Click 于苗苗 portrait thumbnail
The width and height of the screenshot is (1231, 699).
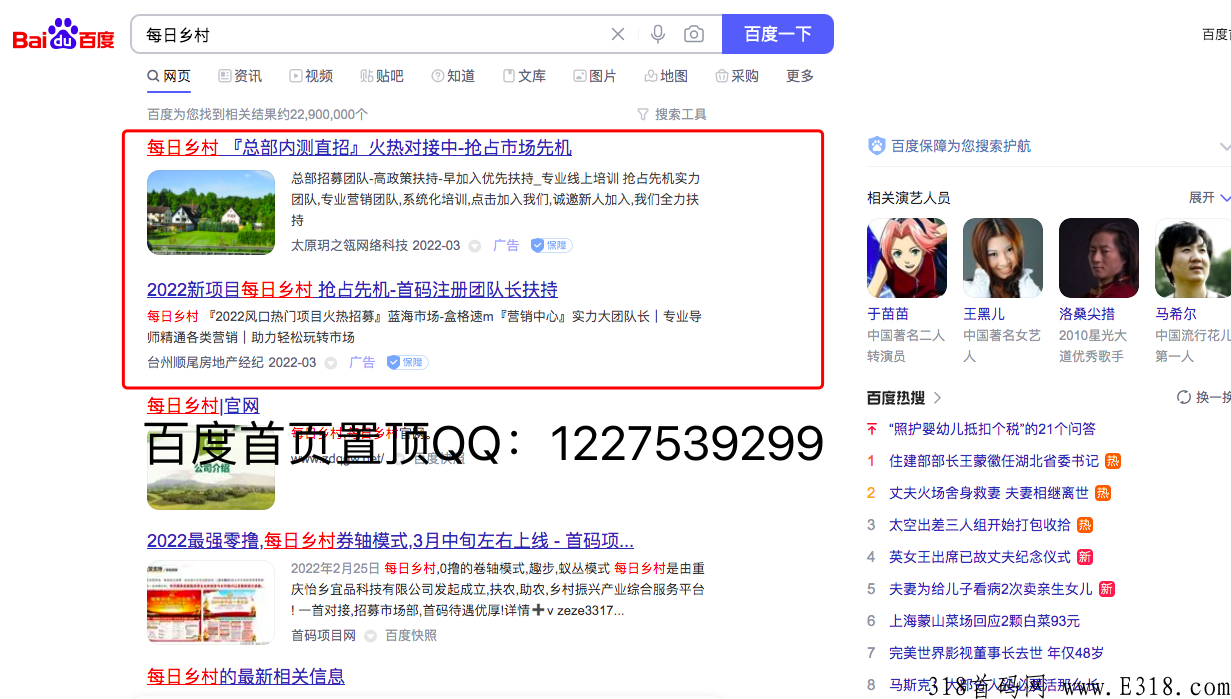click(907, 258)
